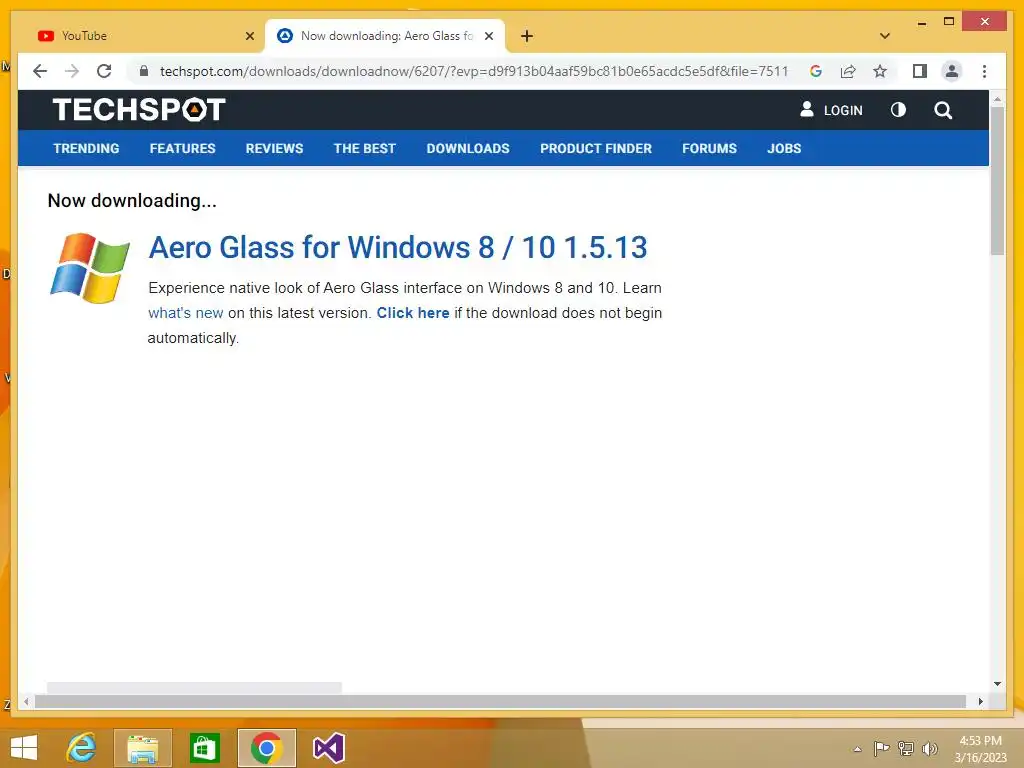Viewport: 1024px width, 768px height.
Task: Go to the DOWNLOADS section
Action: click(x=468, y=148)
